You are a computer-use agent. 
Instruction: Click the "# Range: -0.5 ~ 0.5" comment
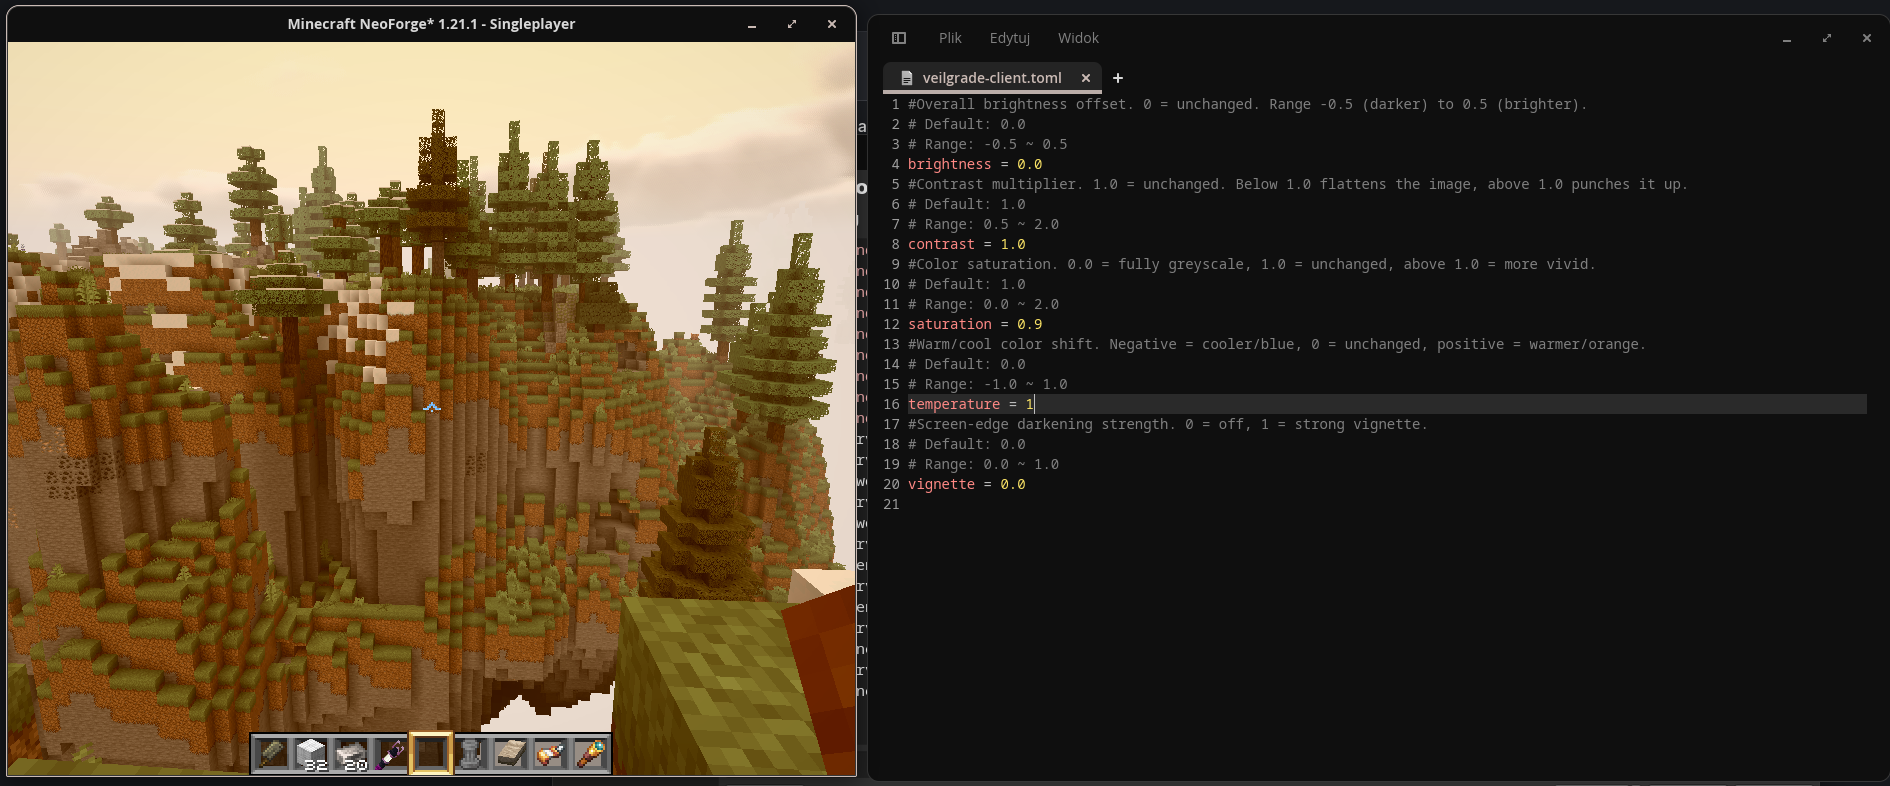point(987,144)
